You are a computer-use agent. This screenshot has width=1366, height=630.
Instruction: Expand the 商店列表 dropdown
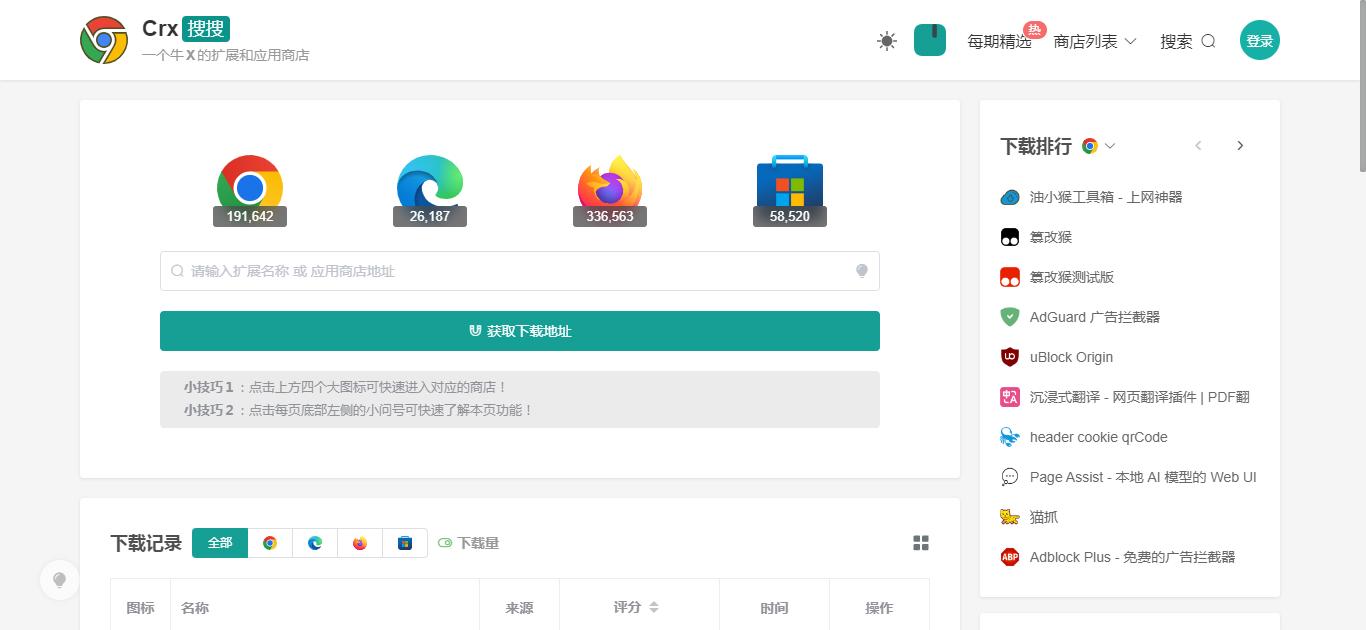tap(1095, 41)
